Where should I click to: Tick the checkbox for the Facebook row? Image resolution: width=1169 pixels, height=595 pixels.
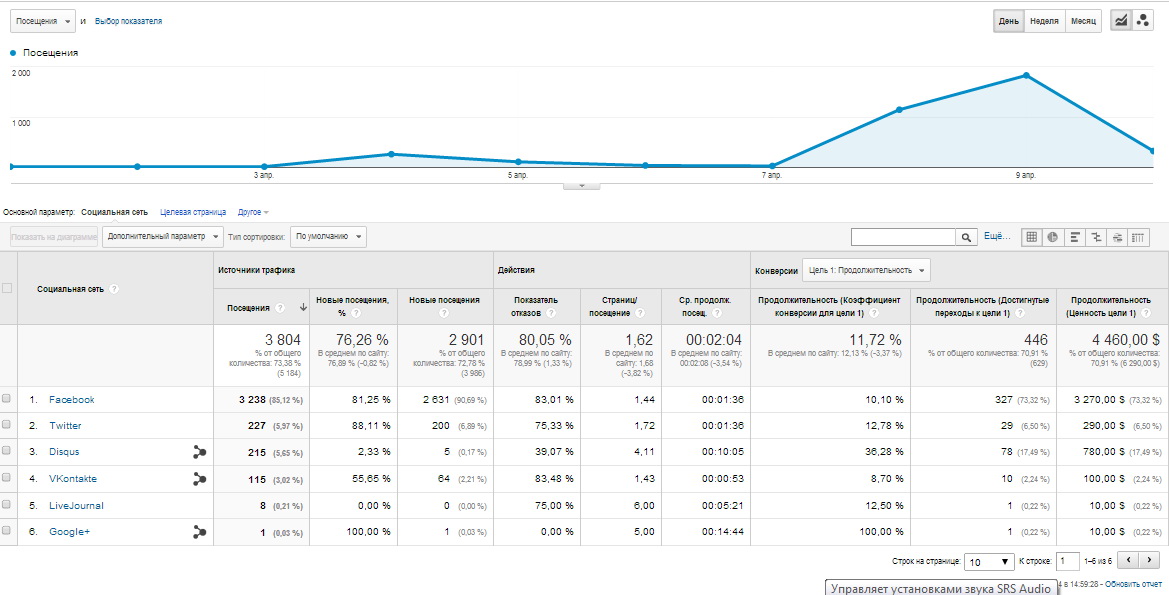[7, 399]
